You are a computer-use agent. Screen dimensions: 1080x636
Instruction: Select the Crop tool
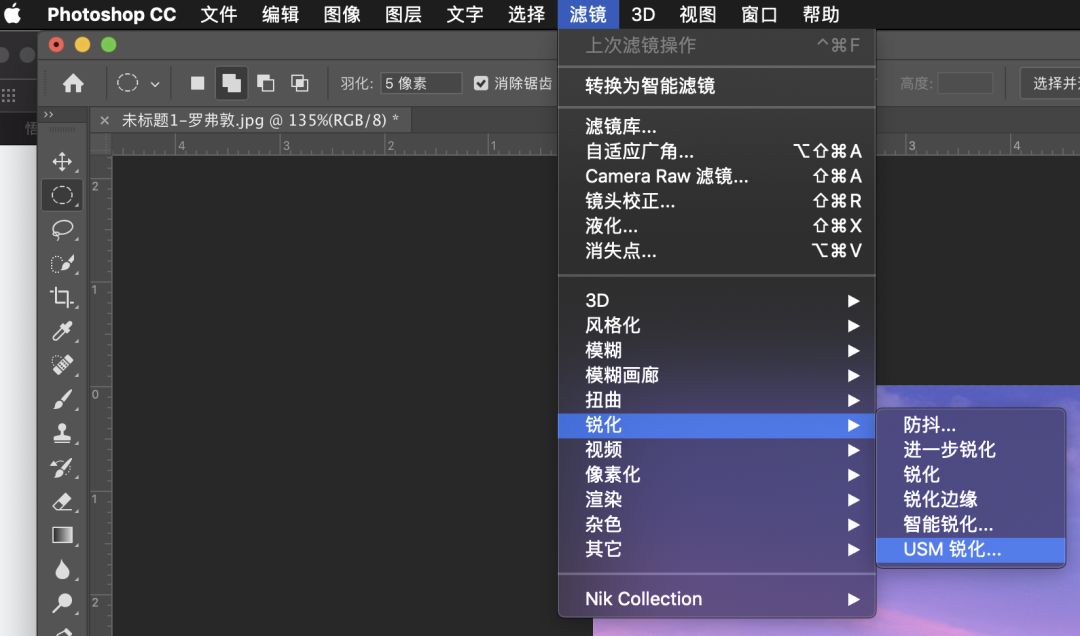tap(62, 298)
